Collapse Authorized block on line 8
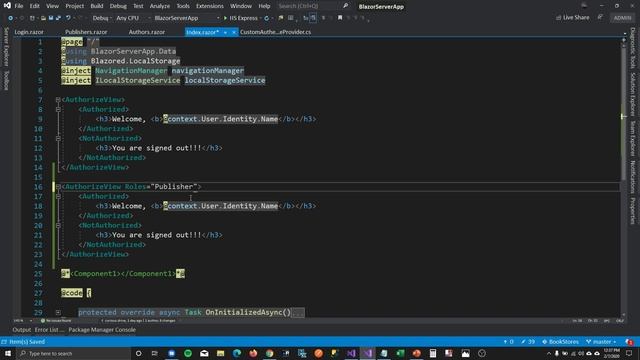 58,109
